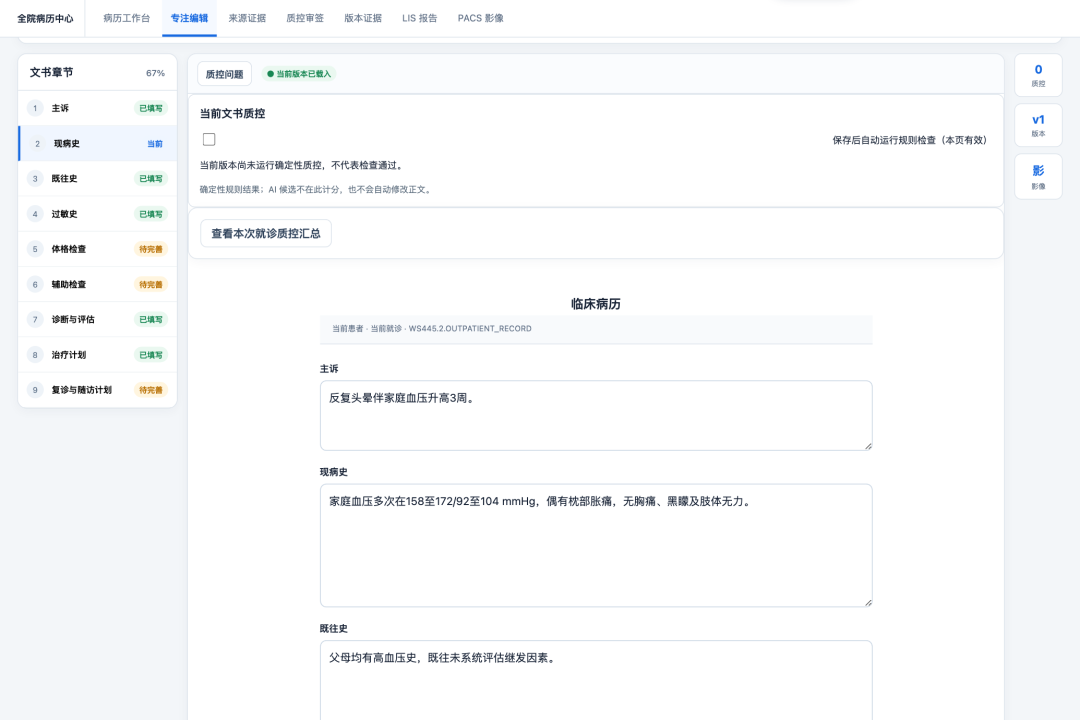Click the 当前文书质控 heading
Screen dimensions: 1080x720
[232, 114]
